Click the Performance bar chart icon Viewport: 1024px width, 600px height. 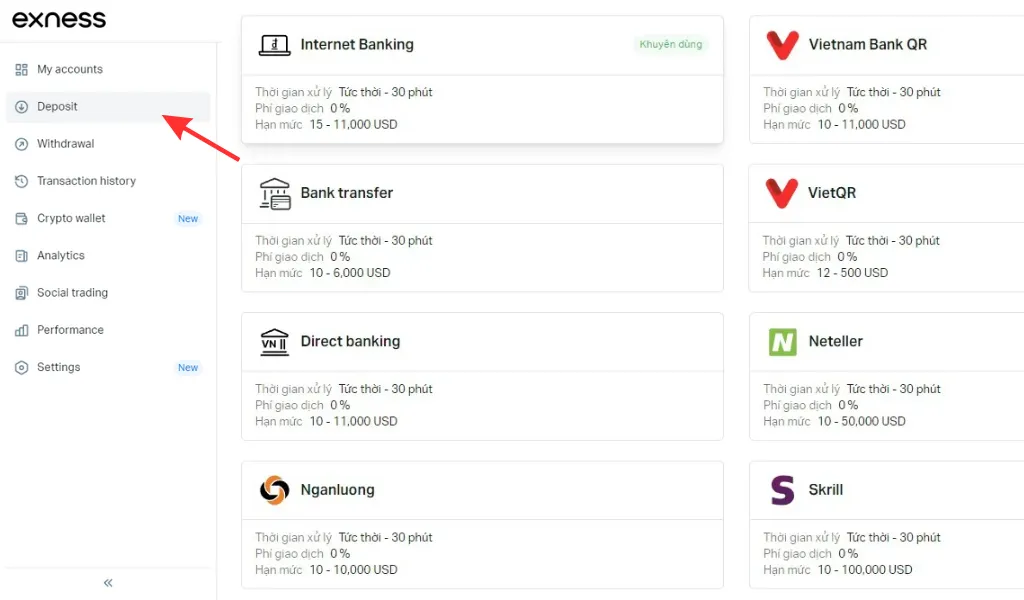pos(22,330)
